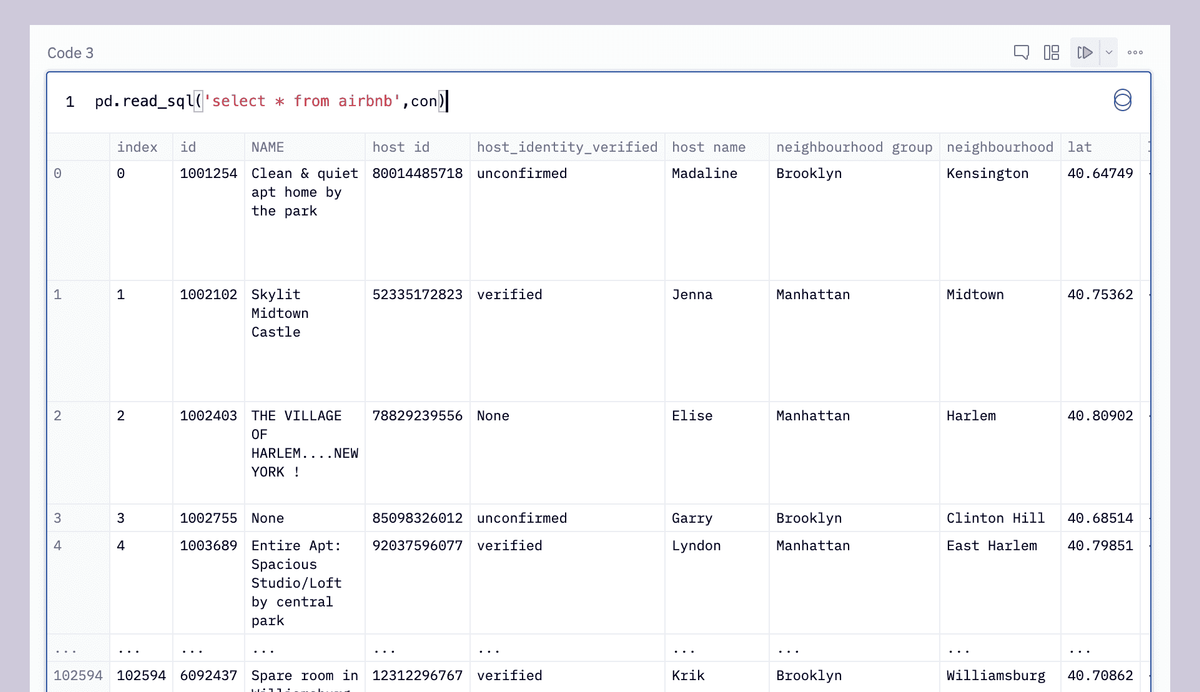Viewport: 1200px width, 692px height.
Task: Click id value 1002403
Action: (208, 415)
